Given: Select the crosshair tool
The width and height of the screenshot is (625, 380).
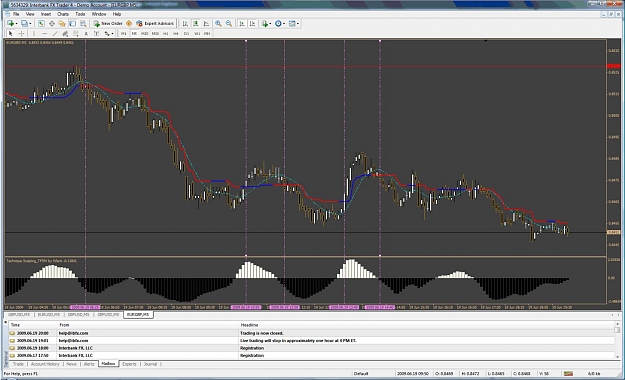Looking at the screenshot, I should [21, 33].
